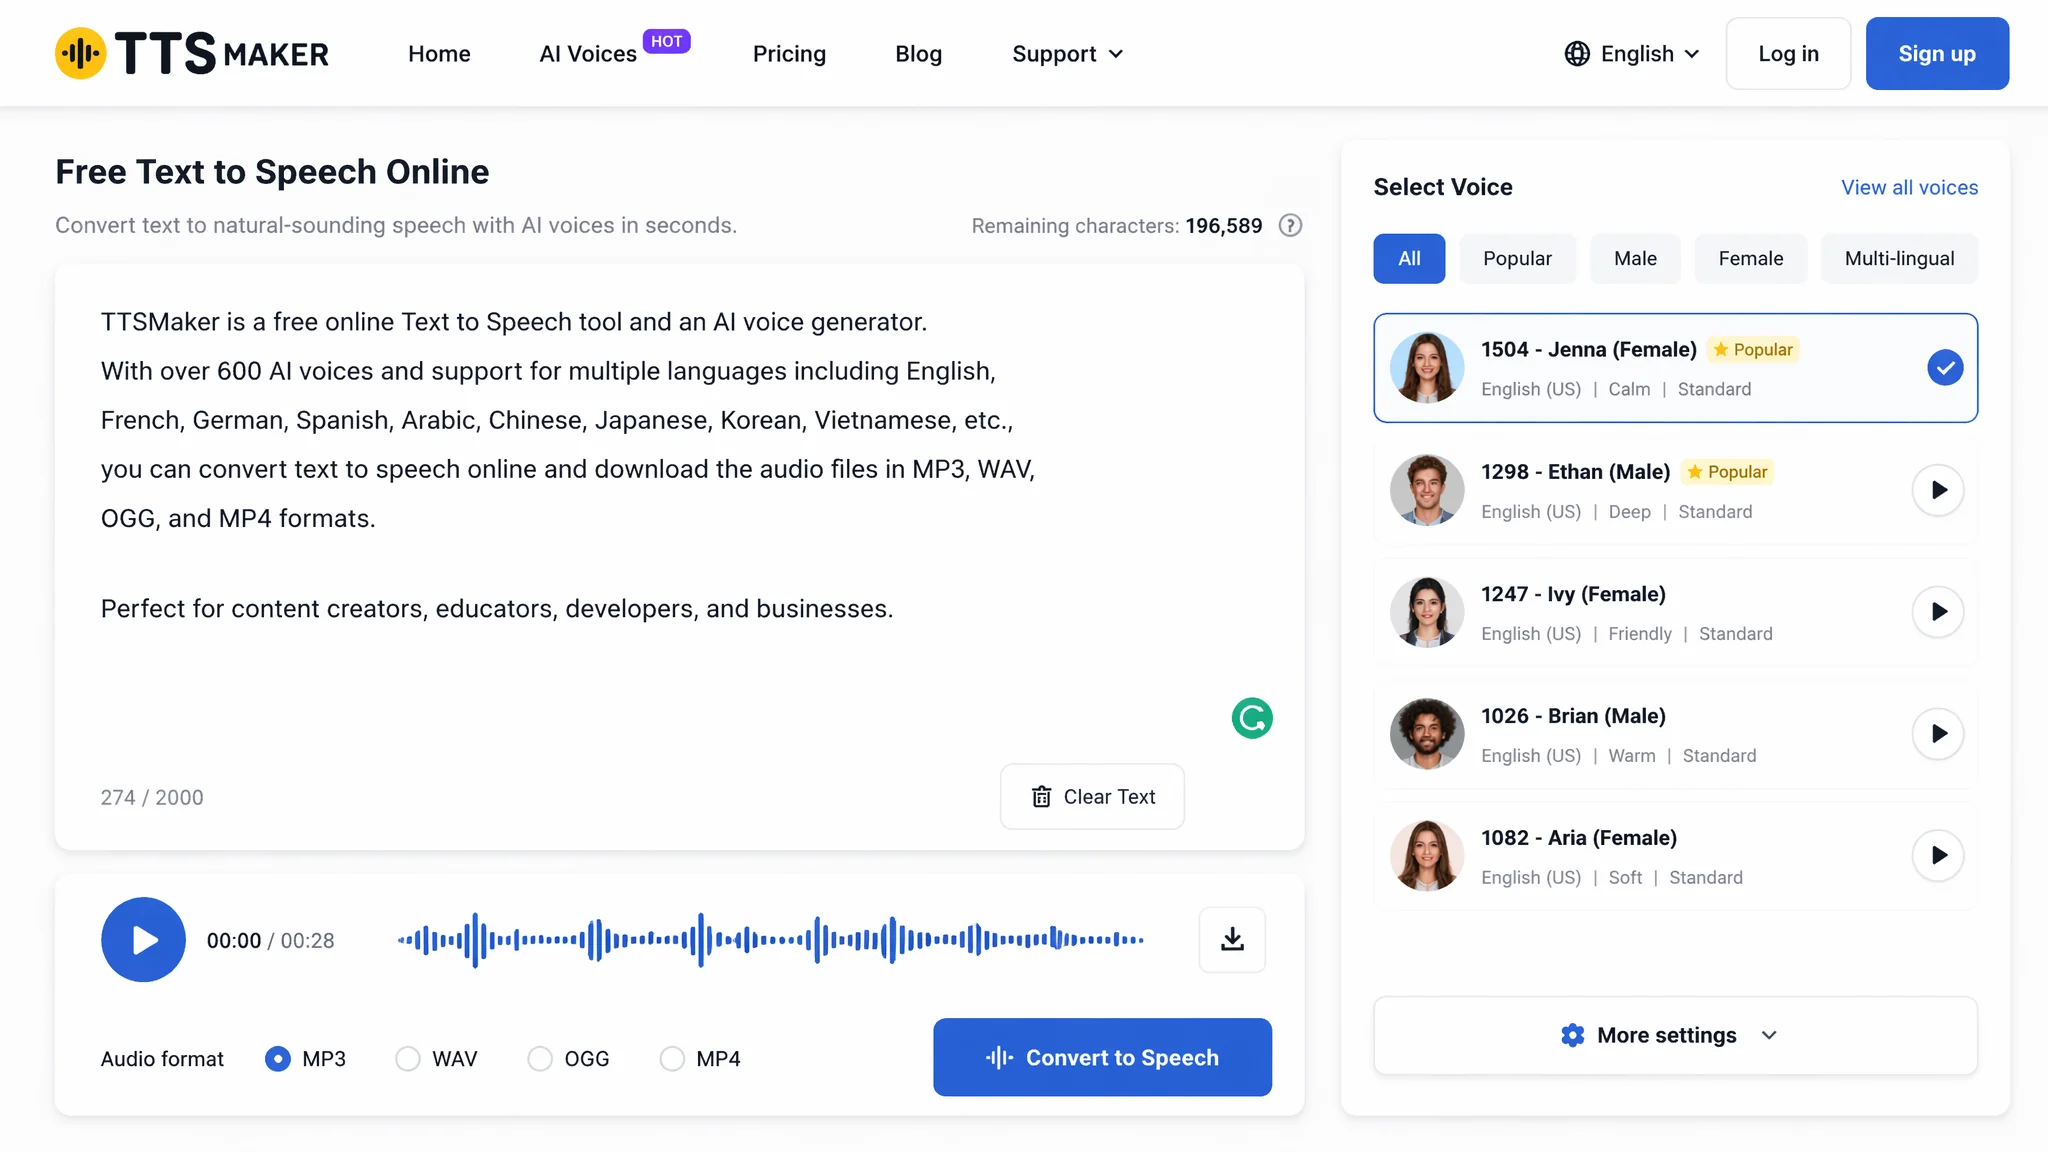The height and width of the screenshot is (1152, 2048).
Task: Click the Log in button
Action: tap(1788, 54)
